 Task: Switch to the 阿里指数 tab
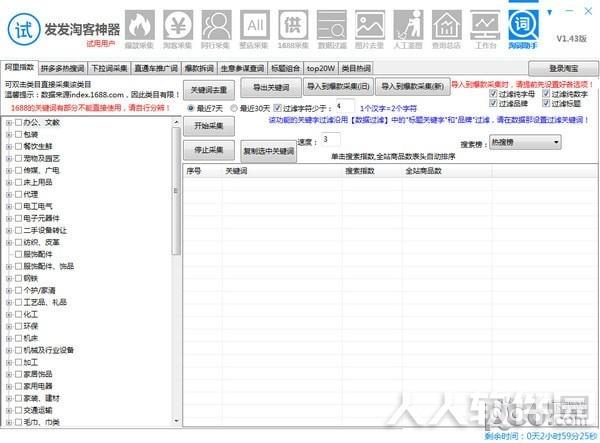click(19, 67)
